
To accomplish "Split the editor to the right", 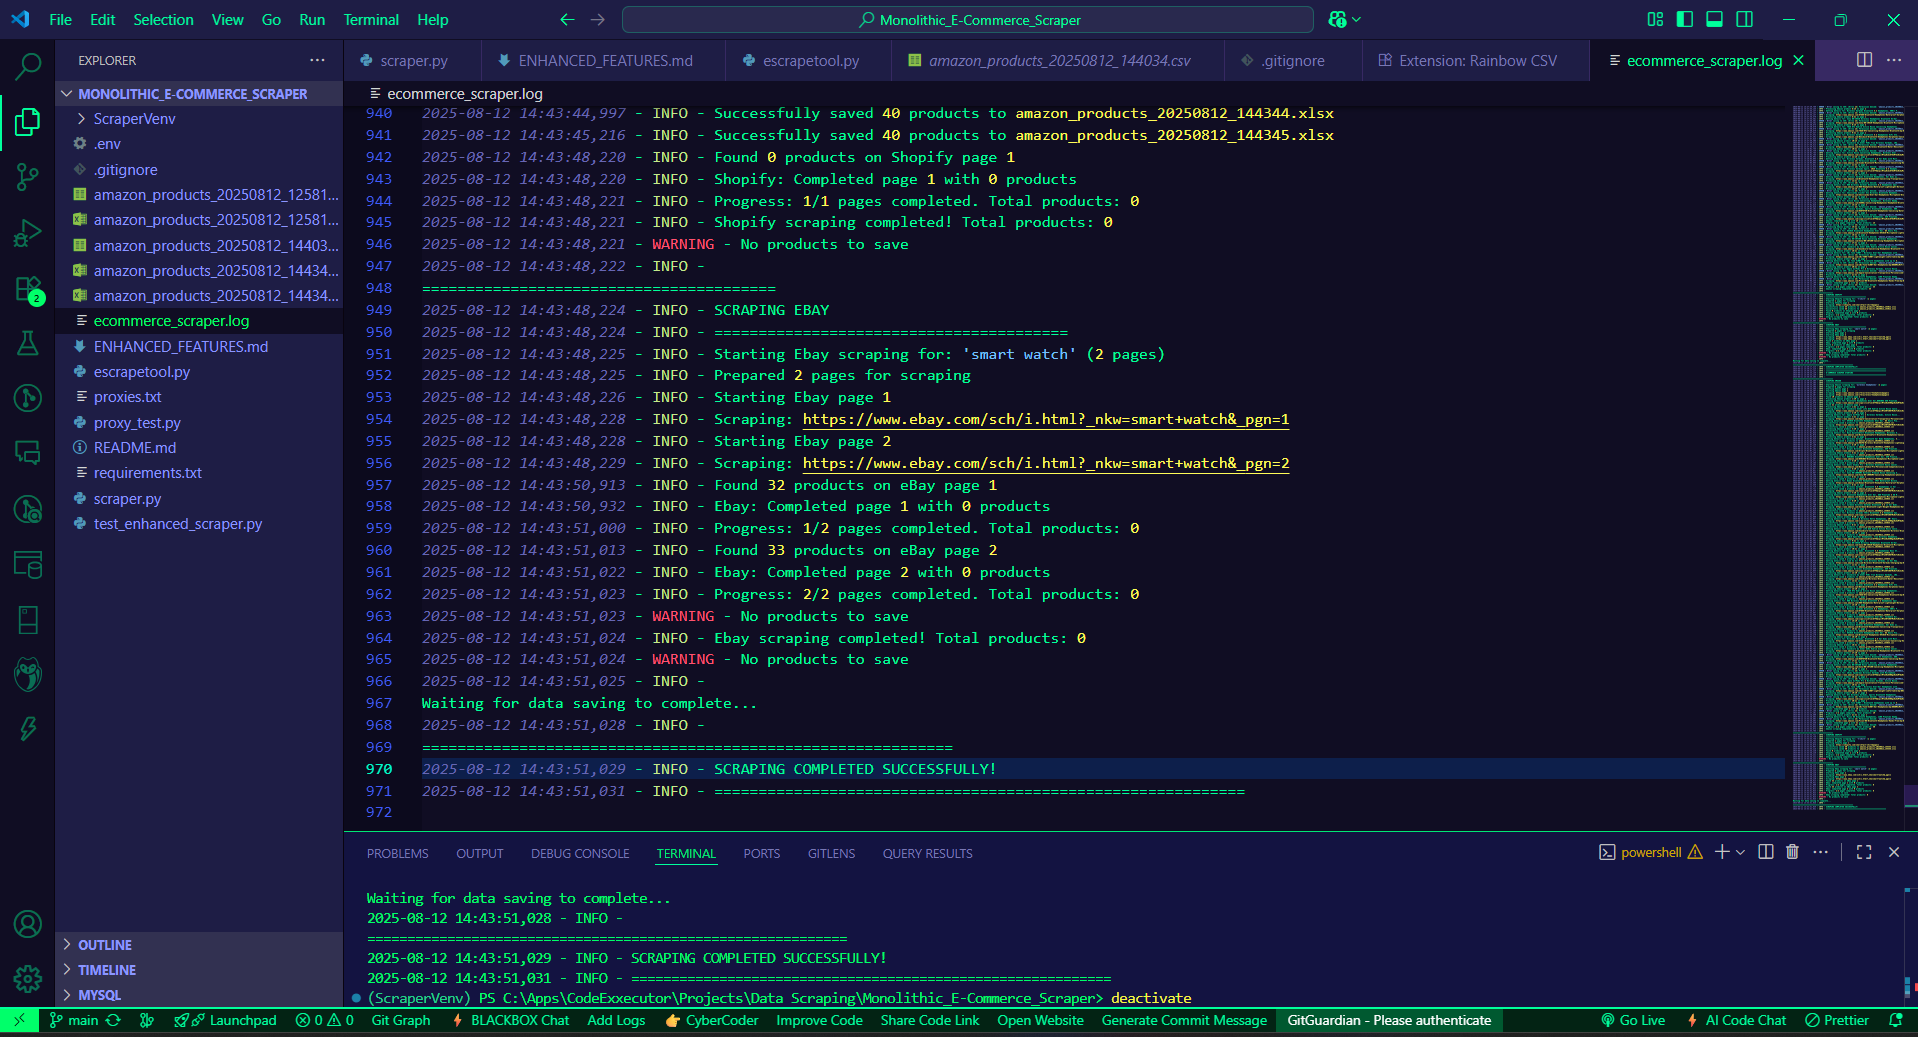I will pyautogui.click(x=1864, y=60).
